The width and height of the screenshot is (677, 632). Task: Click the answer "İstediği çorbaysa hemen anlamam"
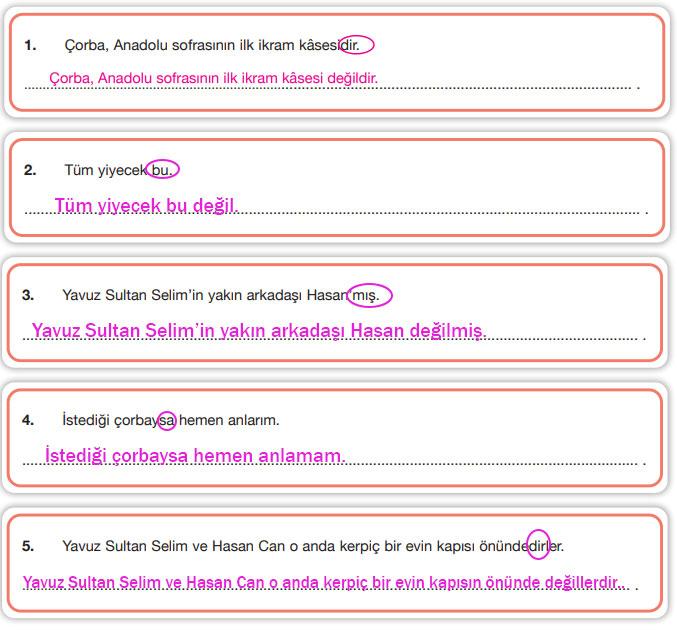click(x=195, y=455)
